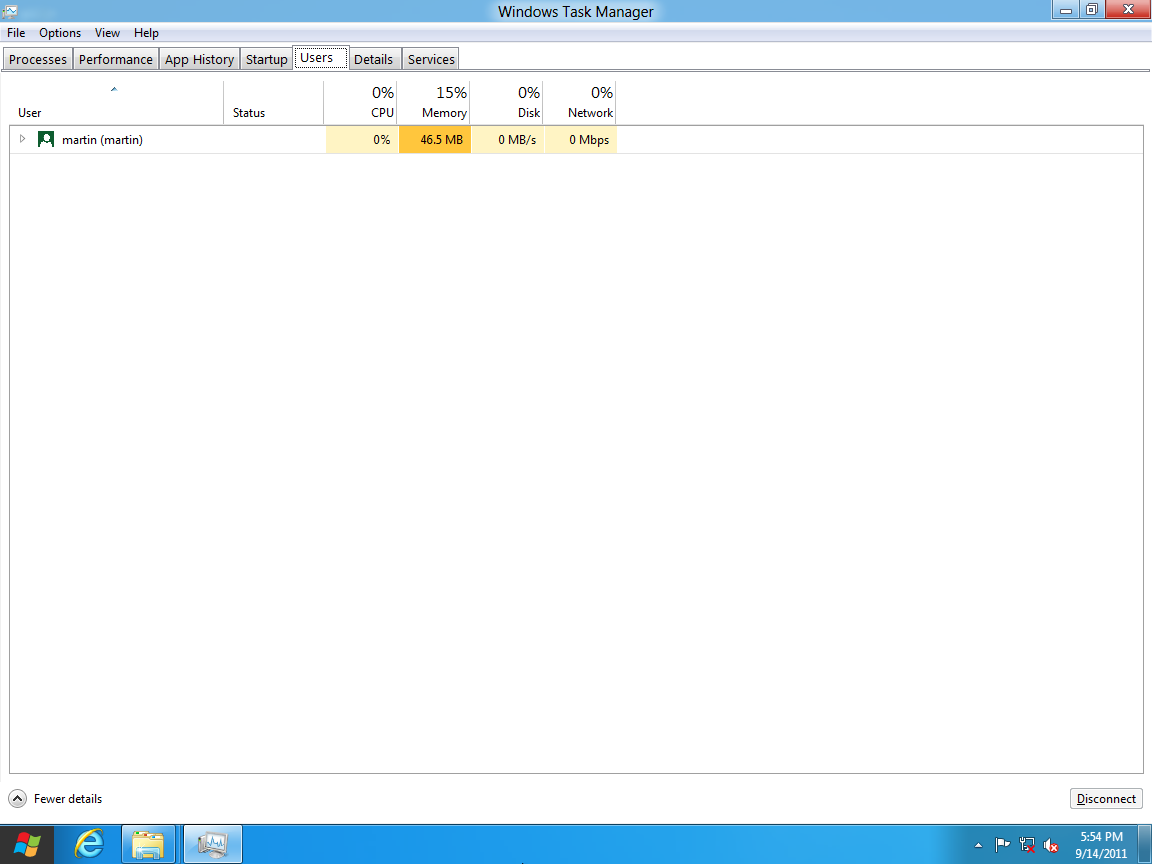Click the martin user avatar icon
The width and height of the screenshot is (1152, 864).
[46, 139]
